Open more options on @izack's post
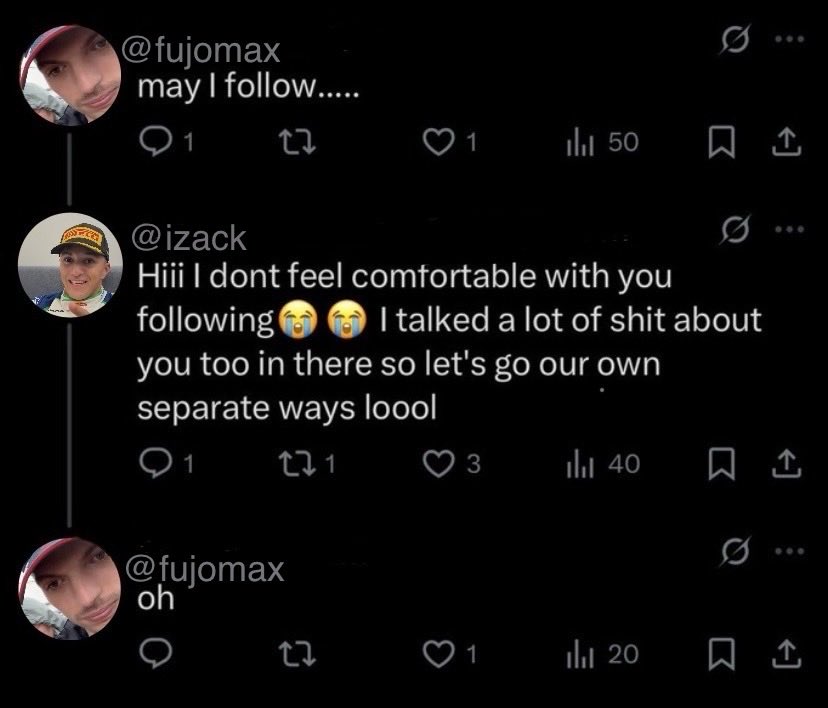828x708 pixels. (789, 229)
